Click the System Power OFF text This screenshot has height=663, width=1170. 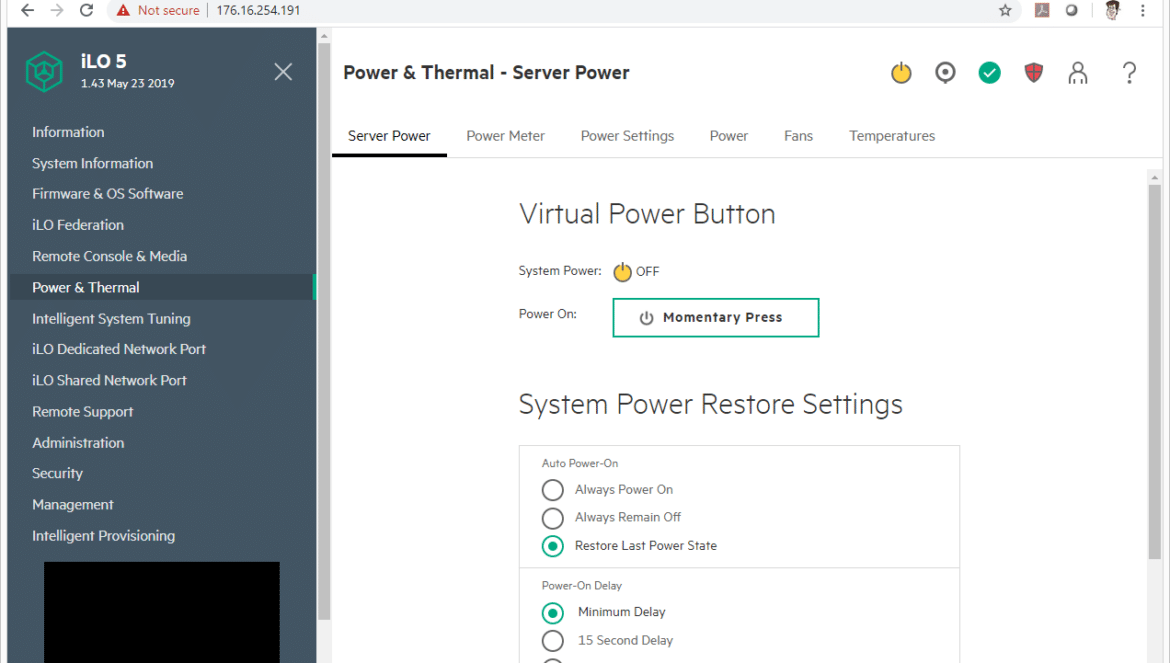pyautogui.click(x=647, y=271)
